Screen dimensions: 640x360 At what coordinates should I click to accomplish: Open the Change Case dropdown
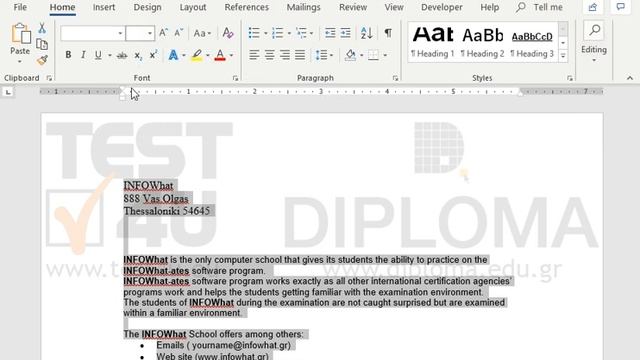202,33
